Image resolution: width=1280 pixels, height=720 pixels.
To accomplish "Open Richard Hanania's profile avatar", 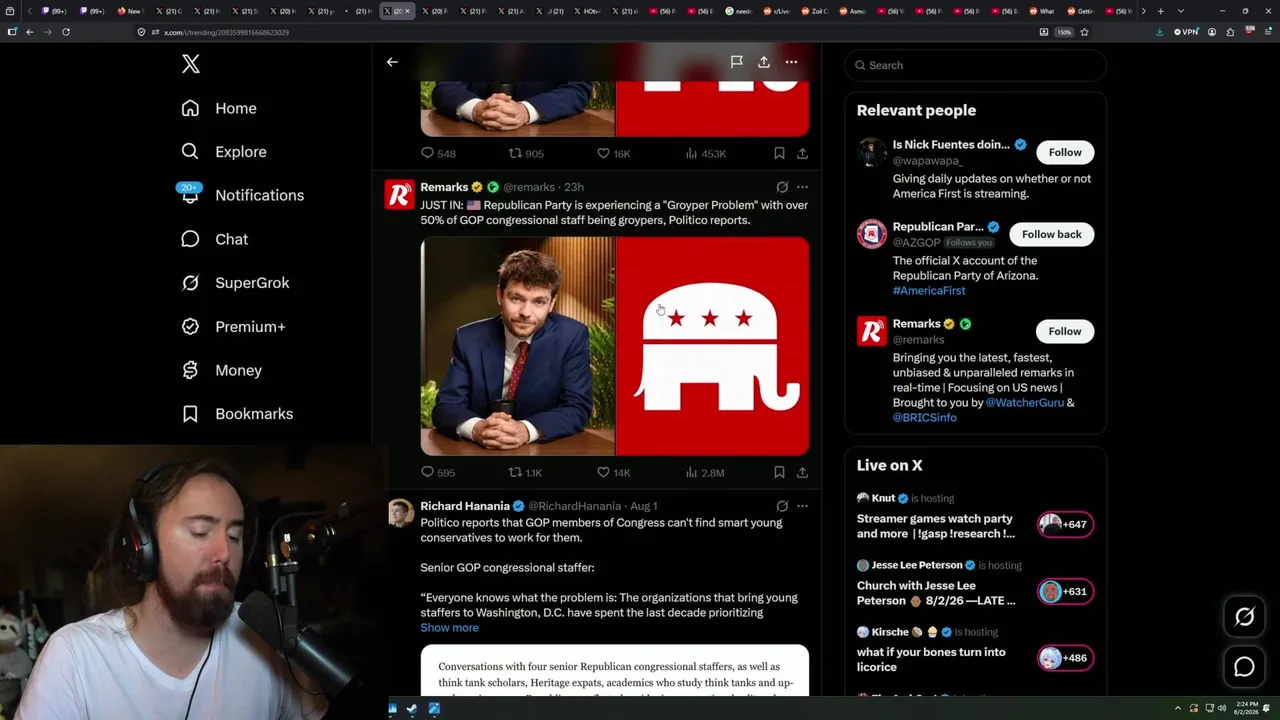I will click(400, 513).
